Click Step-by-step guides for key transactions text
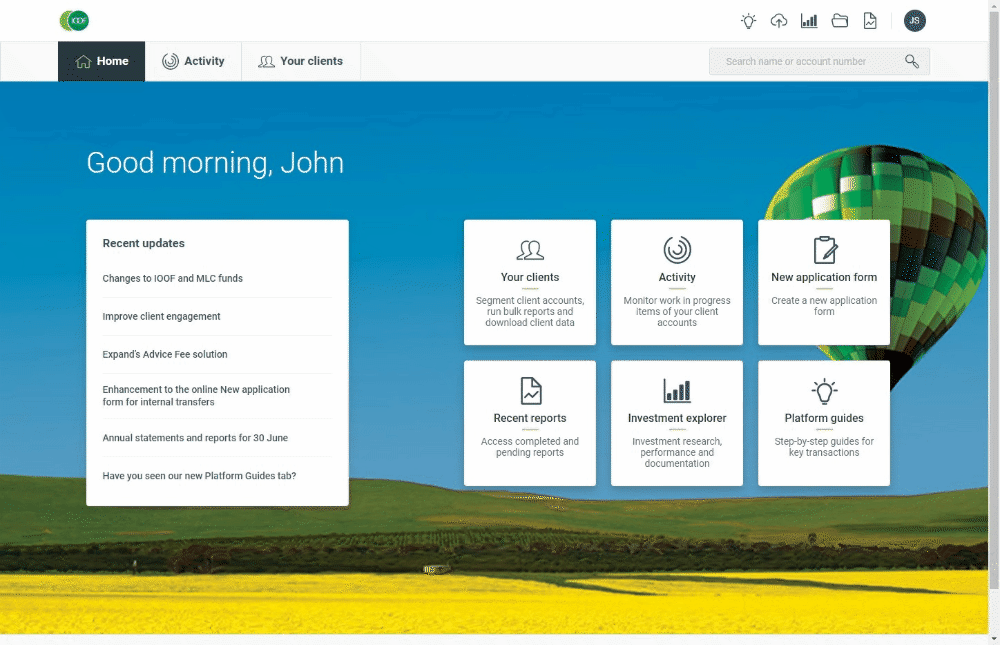 click(824, 447)
